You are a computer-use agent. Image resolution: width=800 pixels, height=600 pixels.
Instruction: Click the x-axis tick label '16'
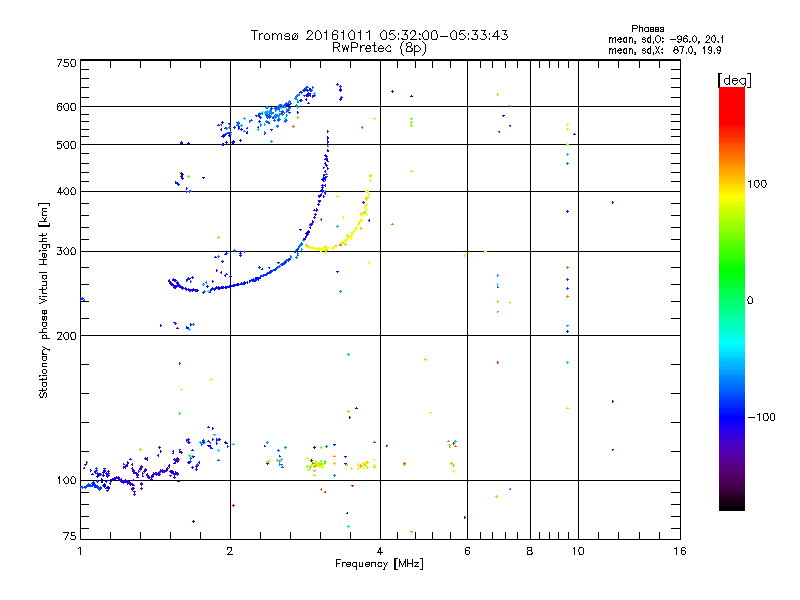pyautogui.click(x=680, y=551)
